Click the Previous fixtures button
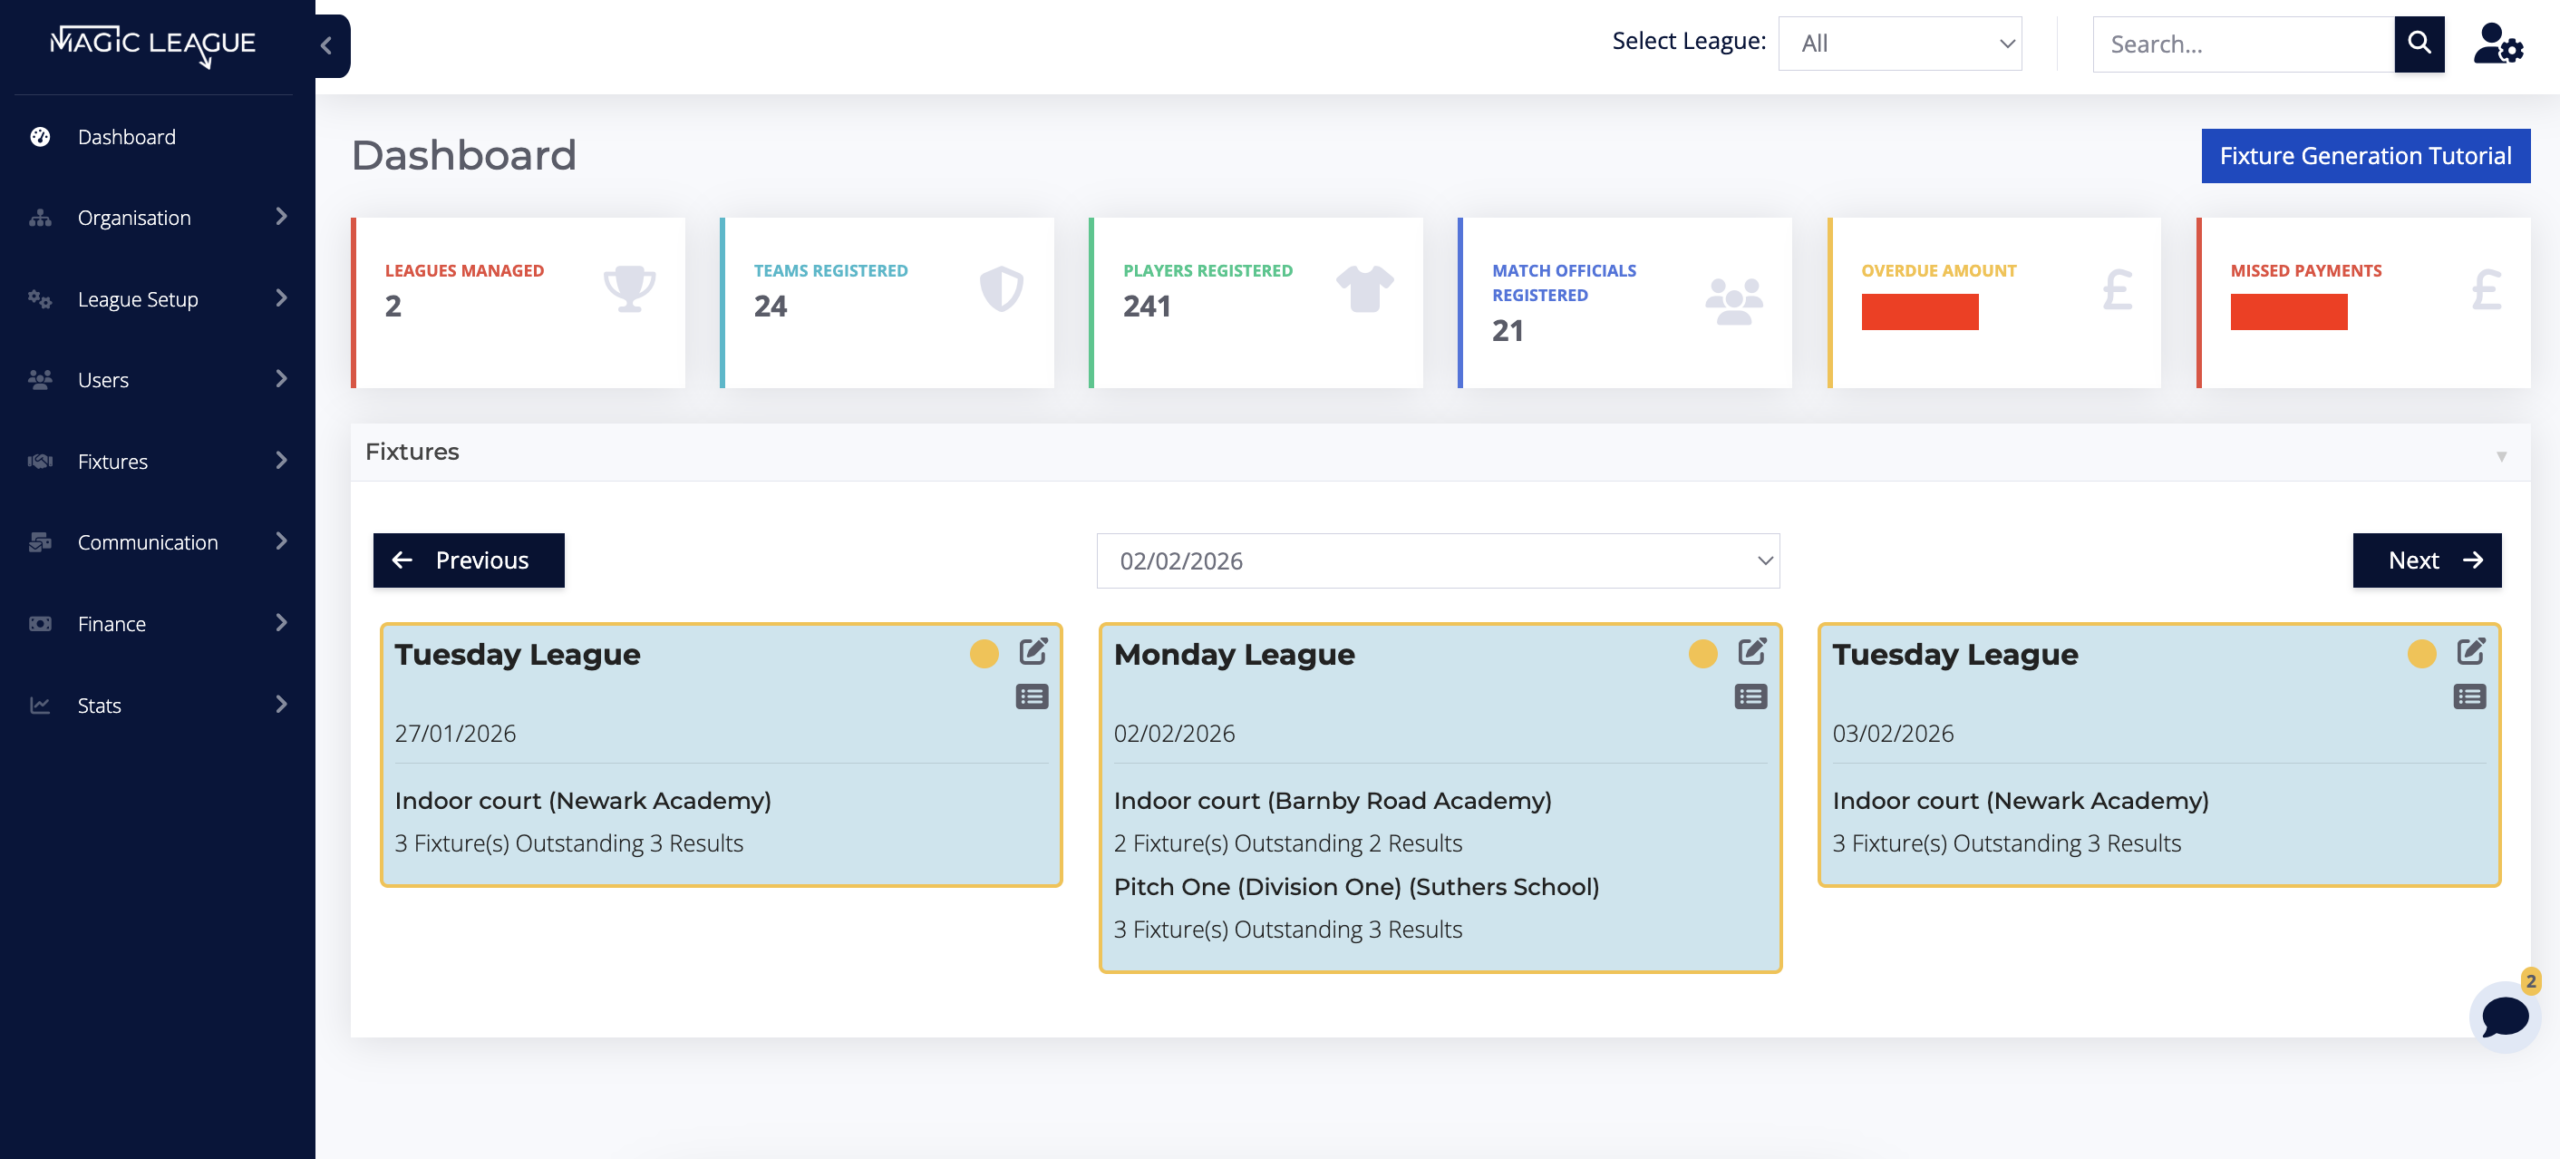The width and height of the screenshot is (2560, 1159). pos(468,560)
